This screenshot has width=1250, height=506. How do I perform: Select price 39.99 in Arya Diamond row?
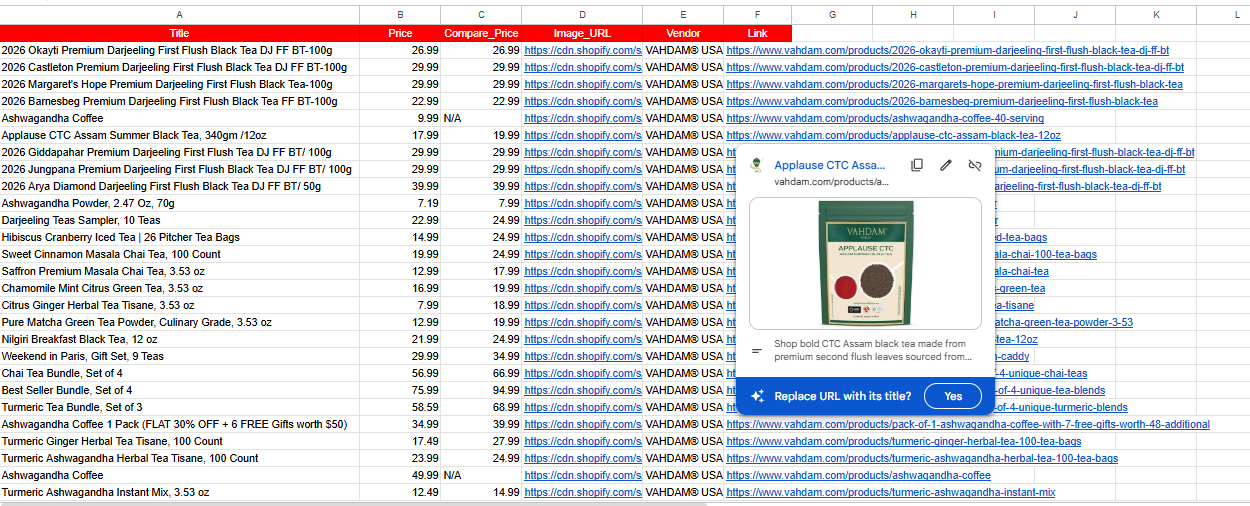click(400, 186)
